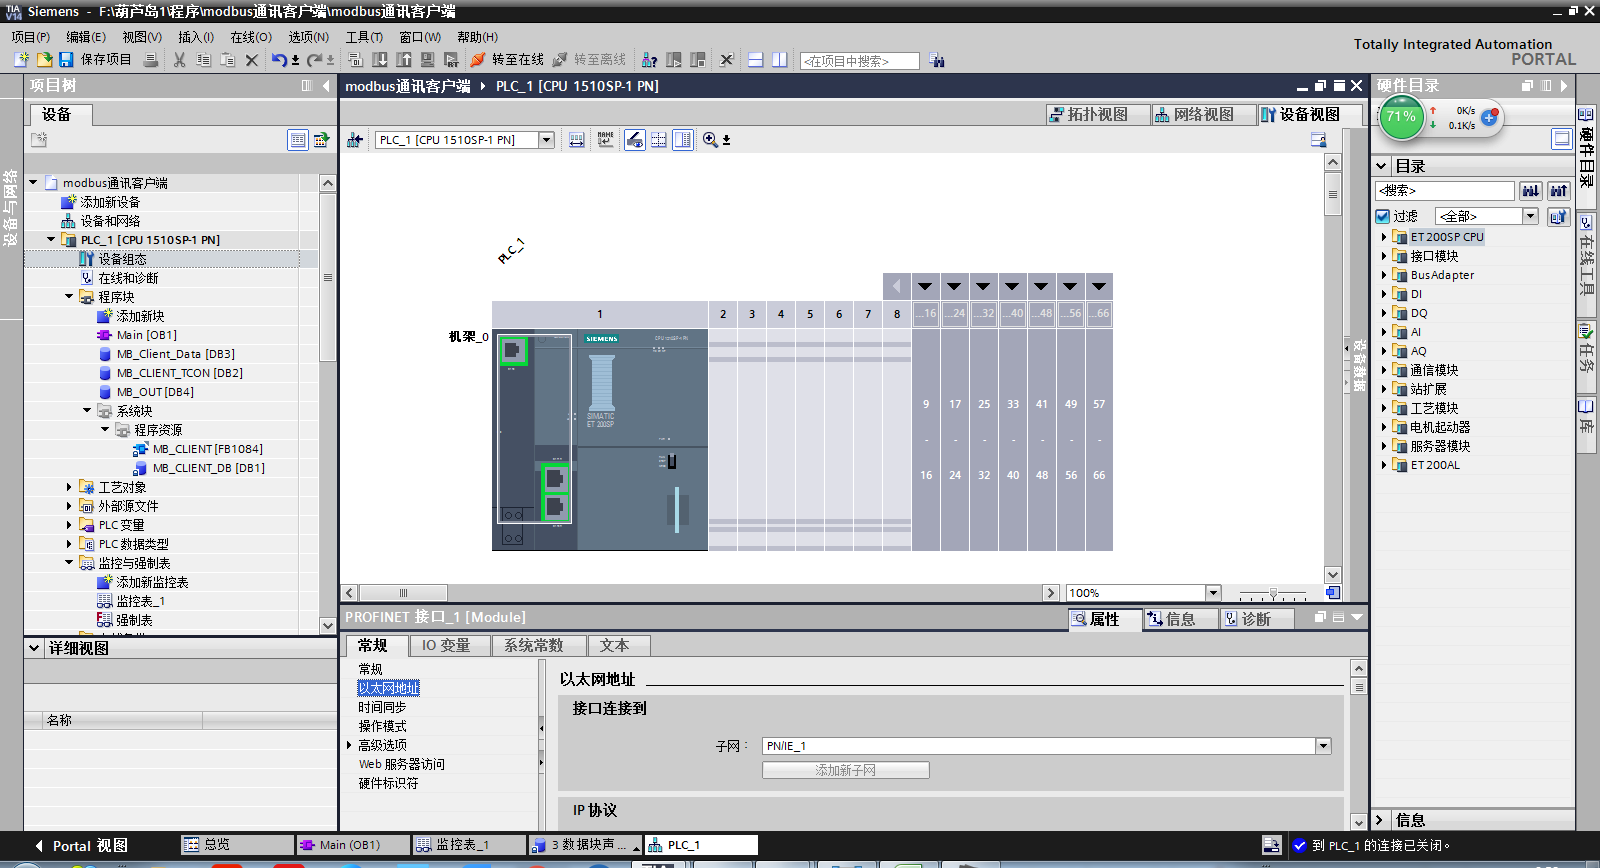The image size is (1600, 868).
Task: Open the 项目(P) menu
Action: tap(31, 37)
